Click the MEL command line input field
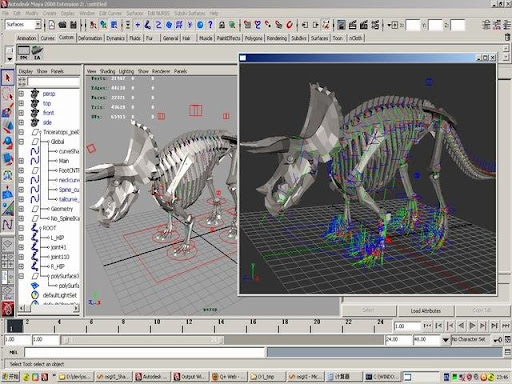Viewport: 512px width, 384px height. click(145, 352)
